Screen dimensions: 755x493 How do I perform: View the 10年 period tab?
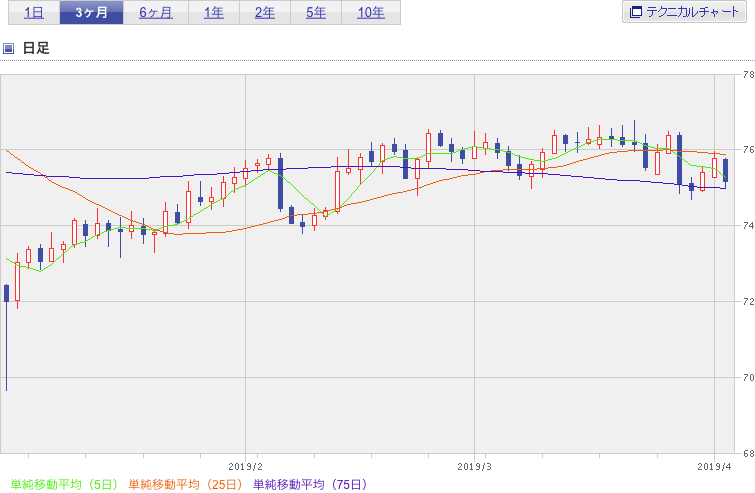pos(371,13)
